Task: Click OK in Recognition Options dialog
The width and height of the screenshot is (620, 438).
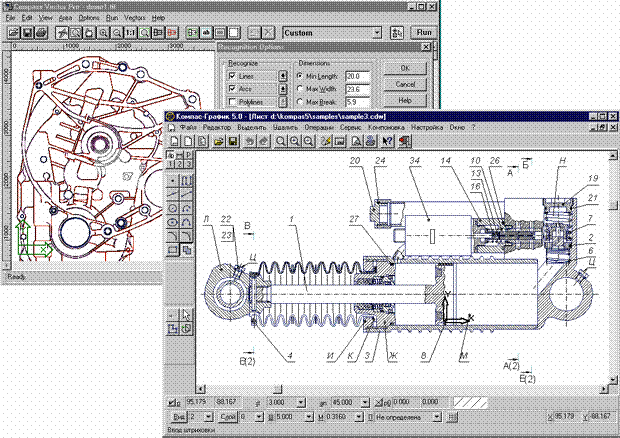Action: click(404, 68)
